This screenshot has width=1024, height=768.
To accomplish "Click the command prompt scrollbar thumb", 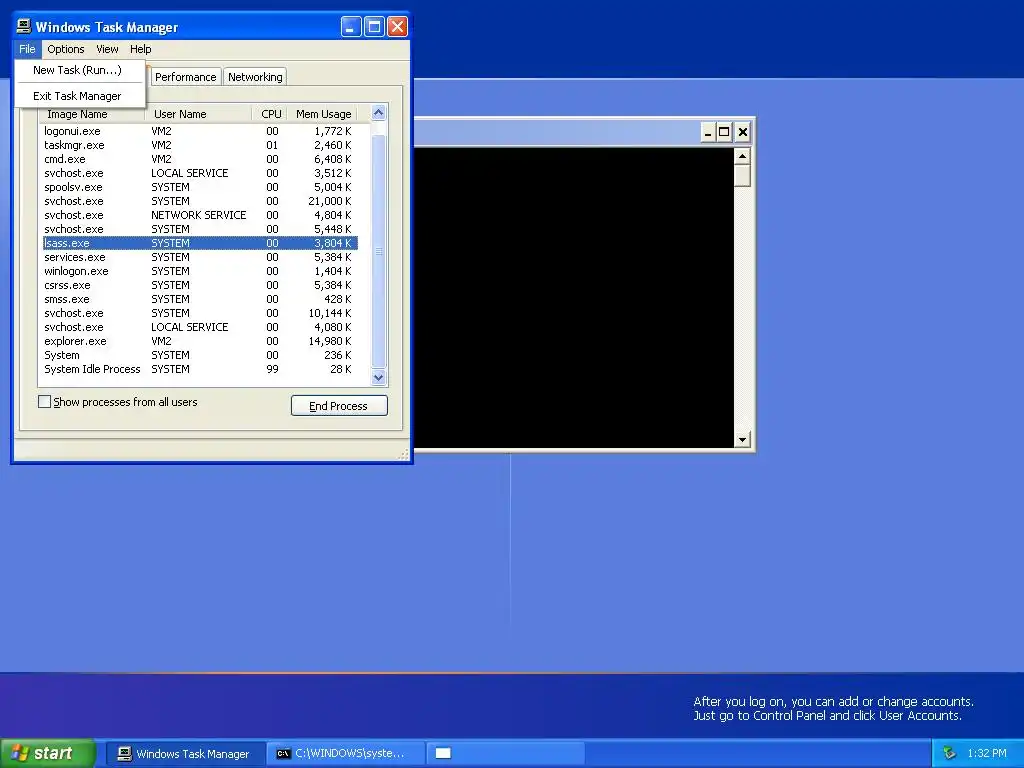I will (742, 176).
